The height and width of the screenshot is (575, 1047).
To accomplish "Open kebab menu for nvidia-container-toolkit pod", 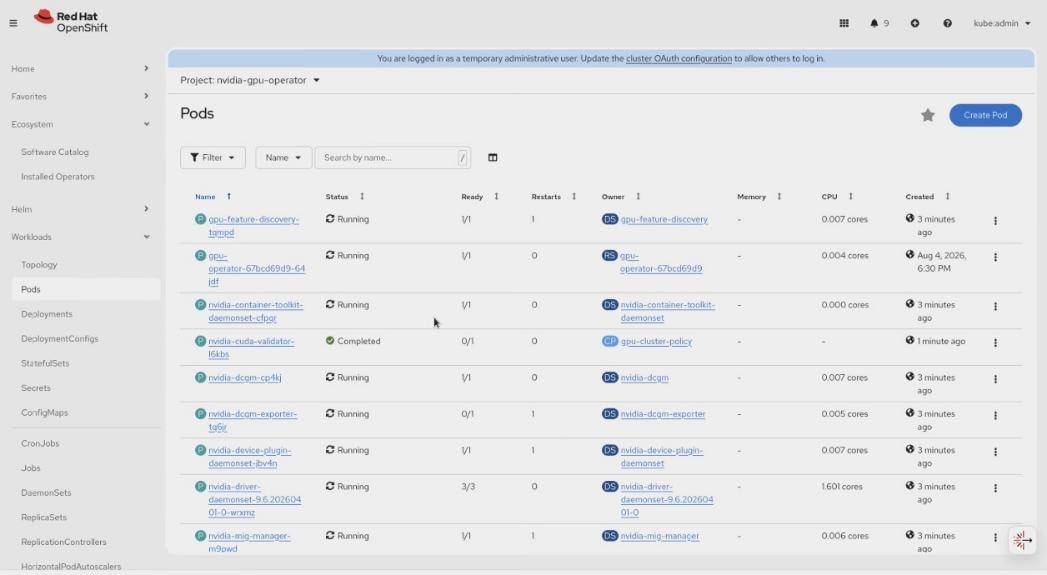I will 995,307.
